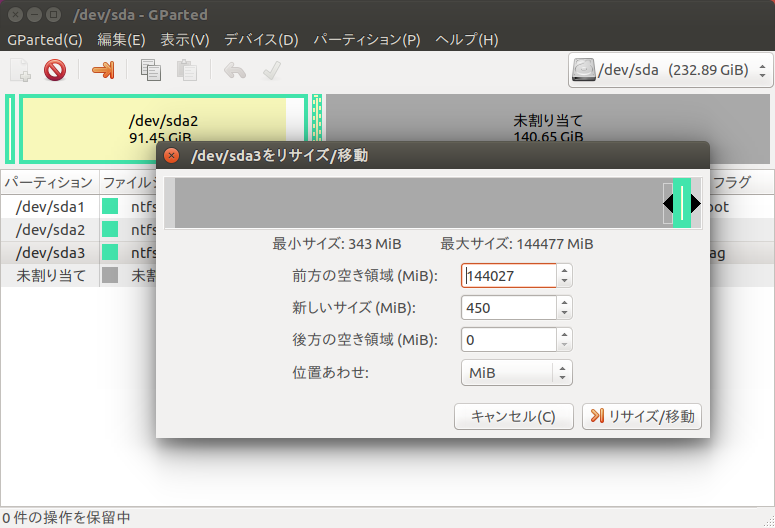The width and height of the screenshot is (775, 528).
Task: Increase the new size value
Action: click(x=564, y=302)
